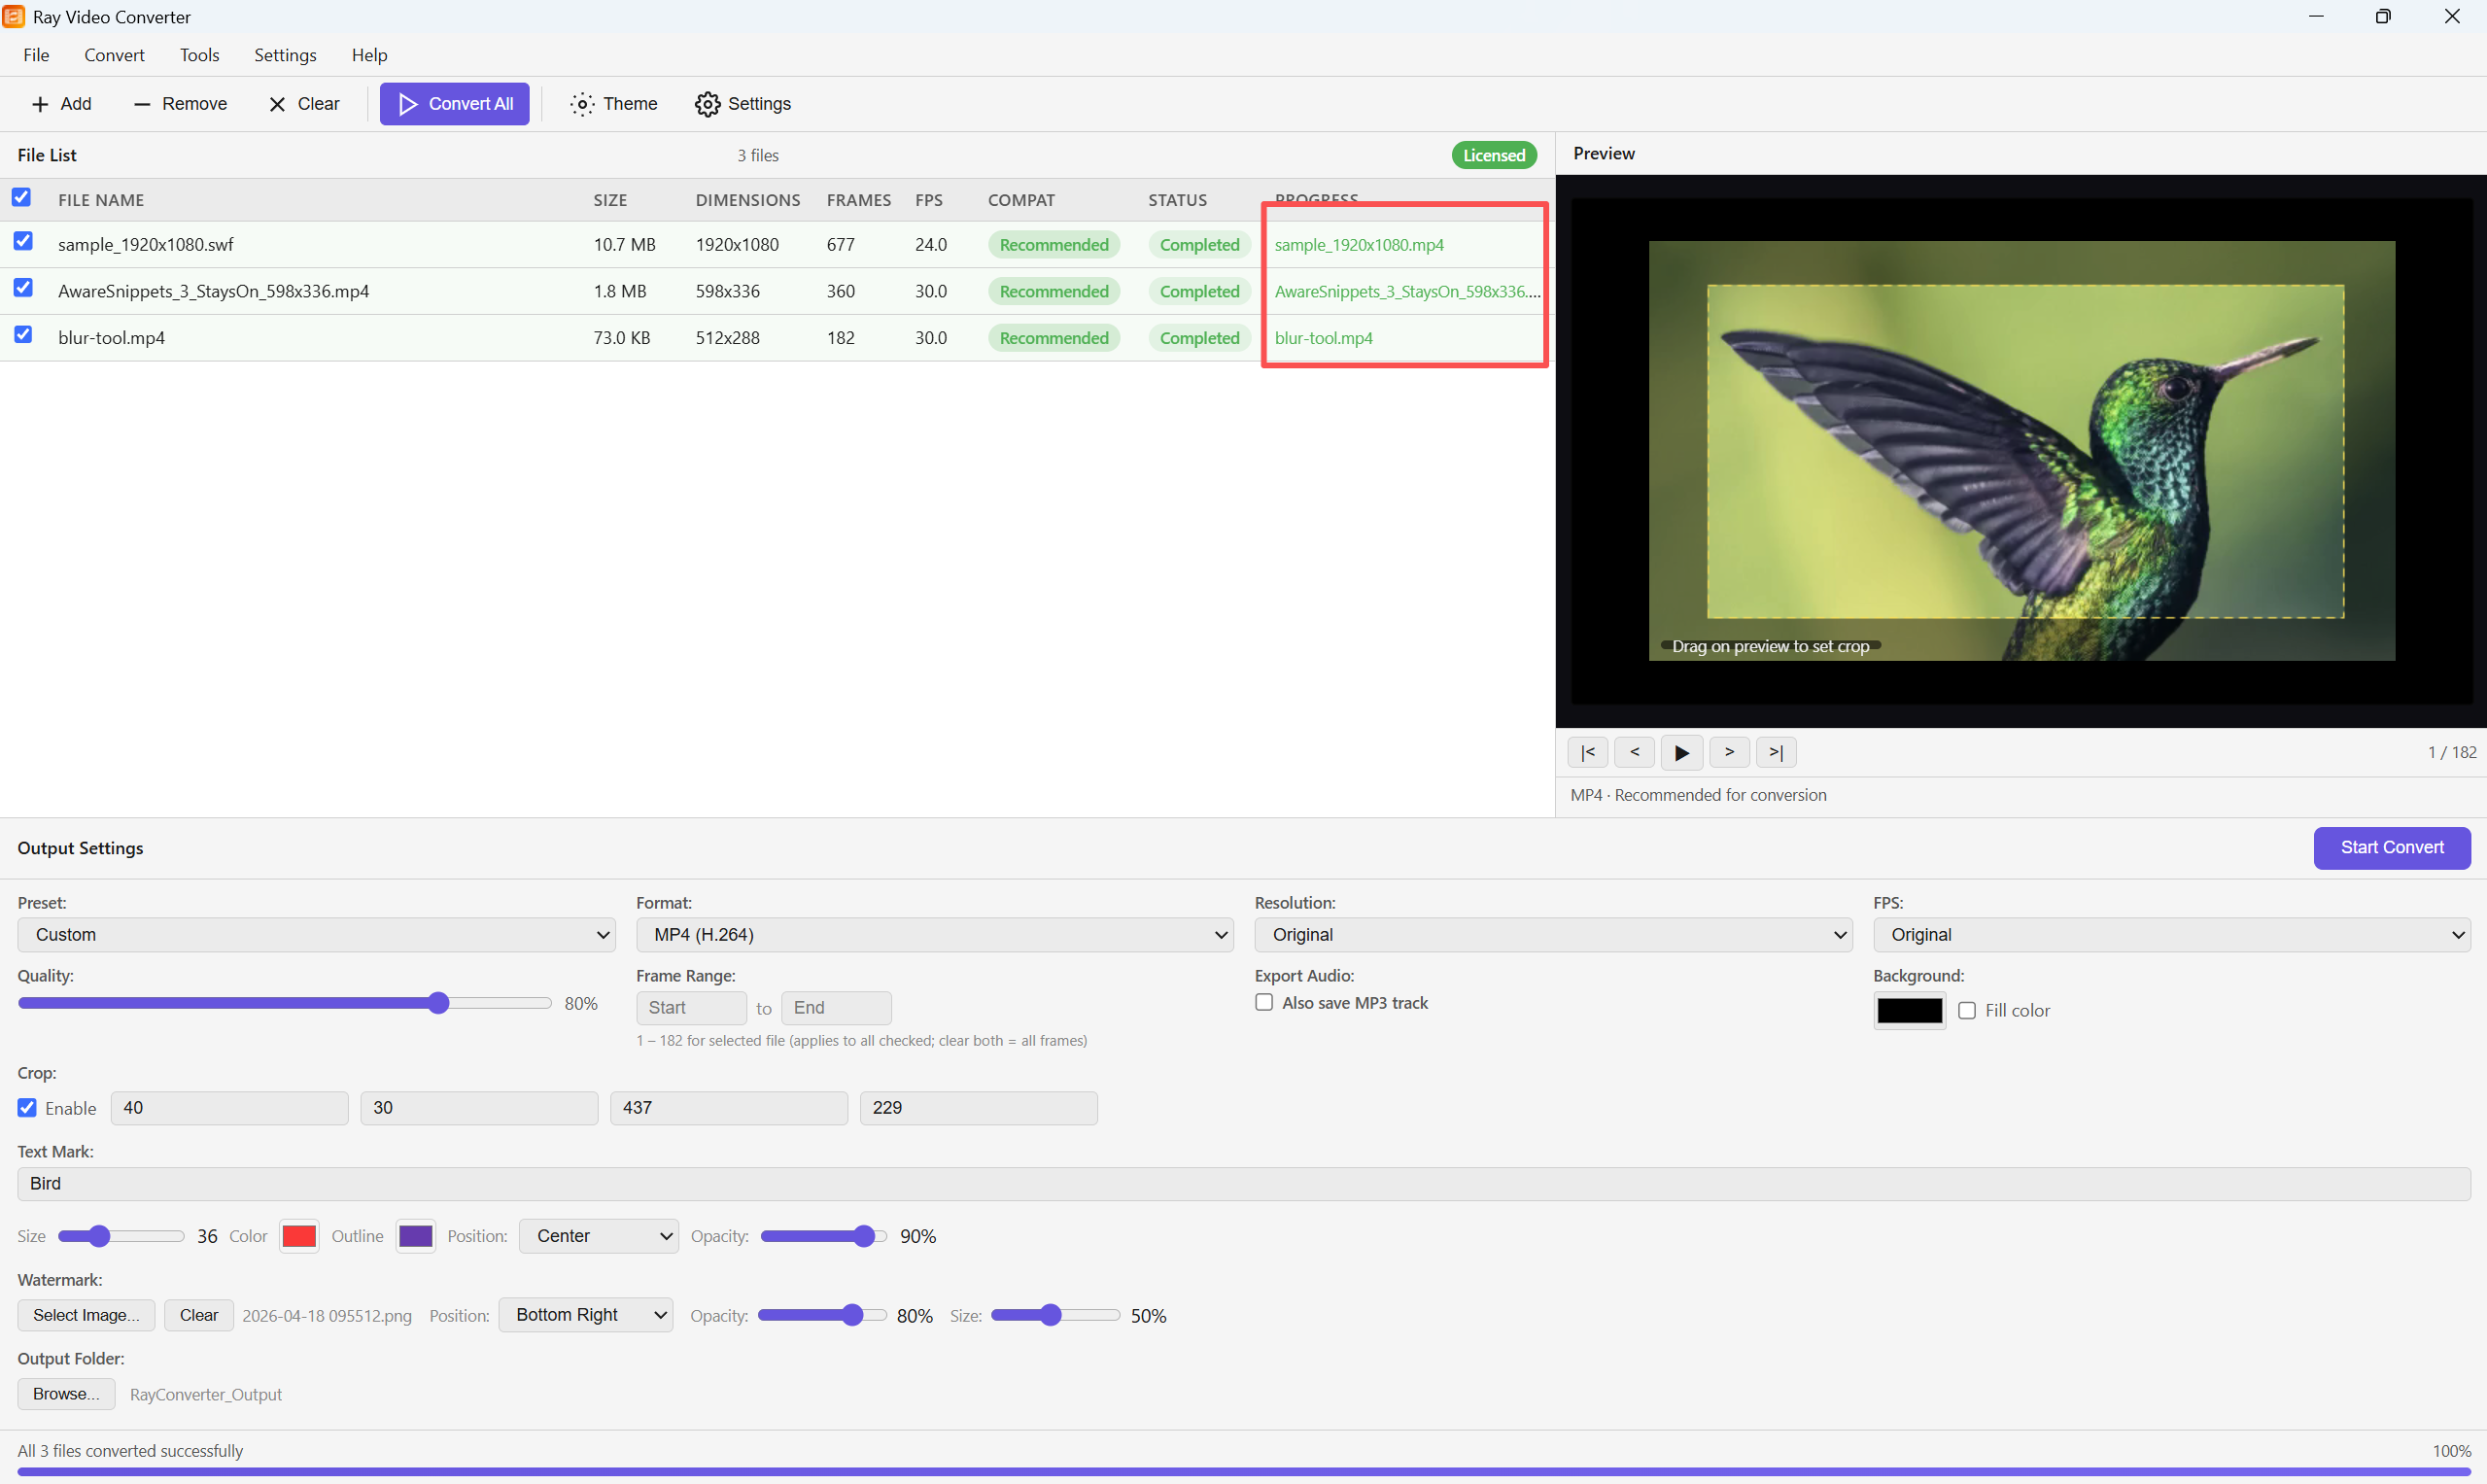Enable the Fill color checkbox
This screenshot has width=2487, height=1484.
[1967, 1010]
